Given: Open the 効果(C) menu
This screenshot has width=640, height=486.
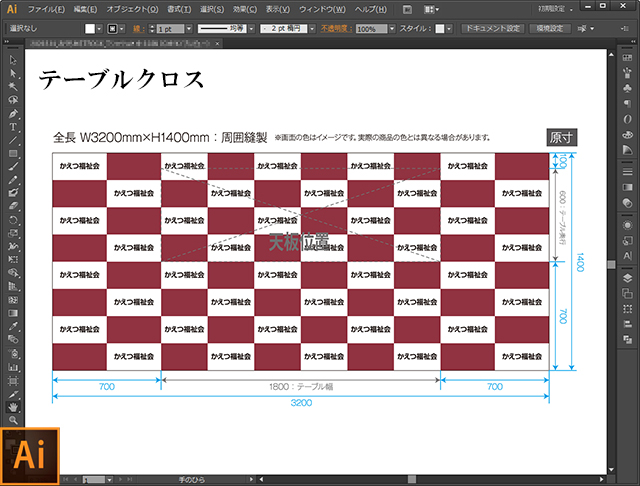Looking at the screenshot, I should tap(245, 9).
